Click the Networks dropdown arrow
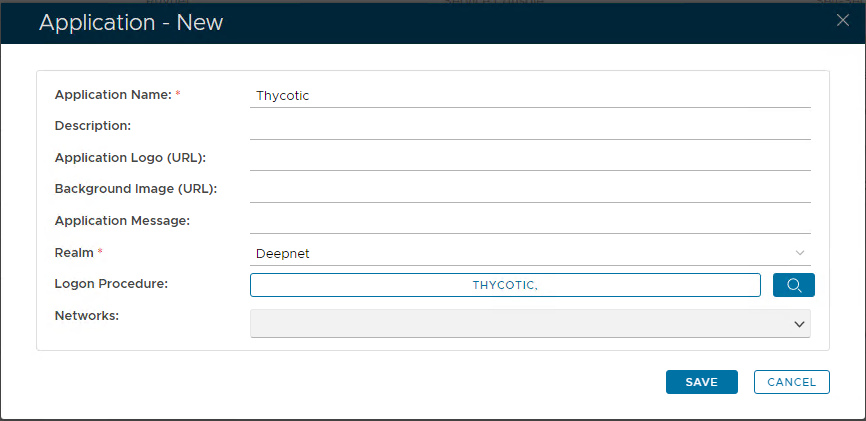 point(799,324)
